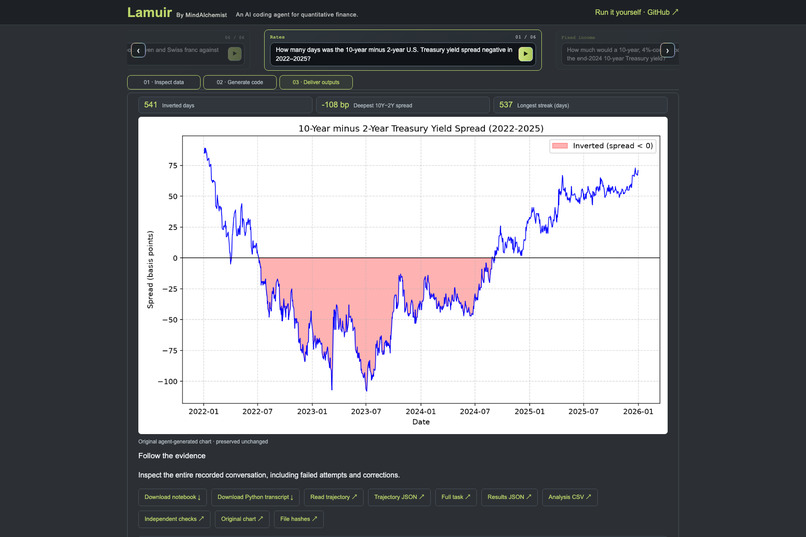Click the 'An AI coding agent for quantitative finance' tagline
This screenshot has height=537, width=806.
click(297, 14)
